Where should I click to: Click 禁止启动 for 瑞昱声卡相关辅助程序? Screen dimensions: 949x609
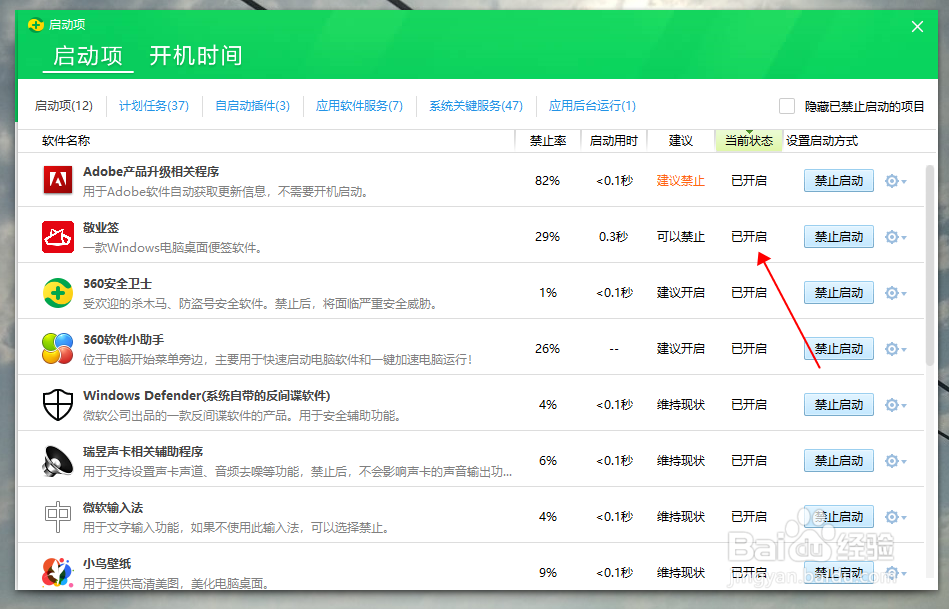[838, 461]
